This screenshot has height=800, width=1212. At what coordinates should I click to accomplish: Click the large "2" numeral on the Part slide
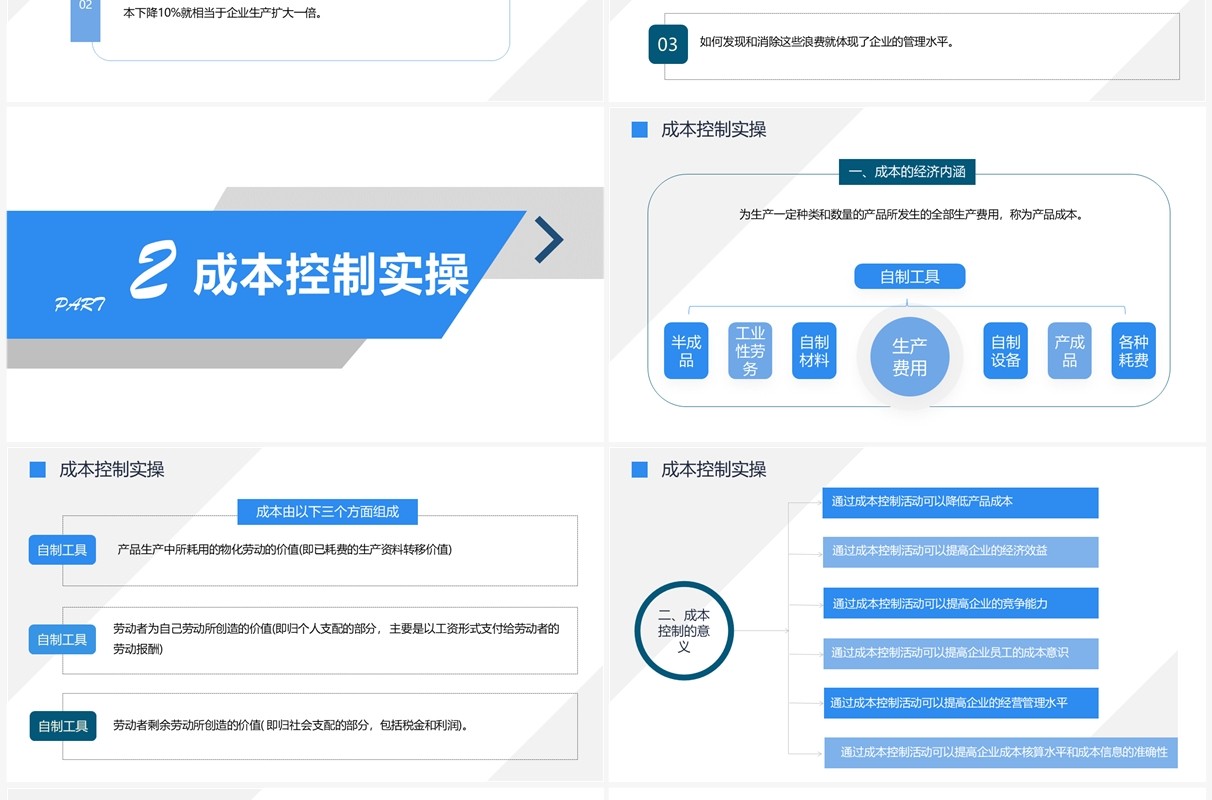153,270
